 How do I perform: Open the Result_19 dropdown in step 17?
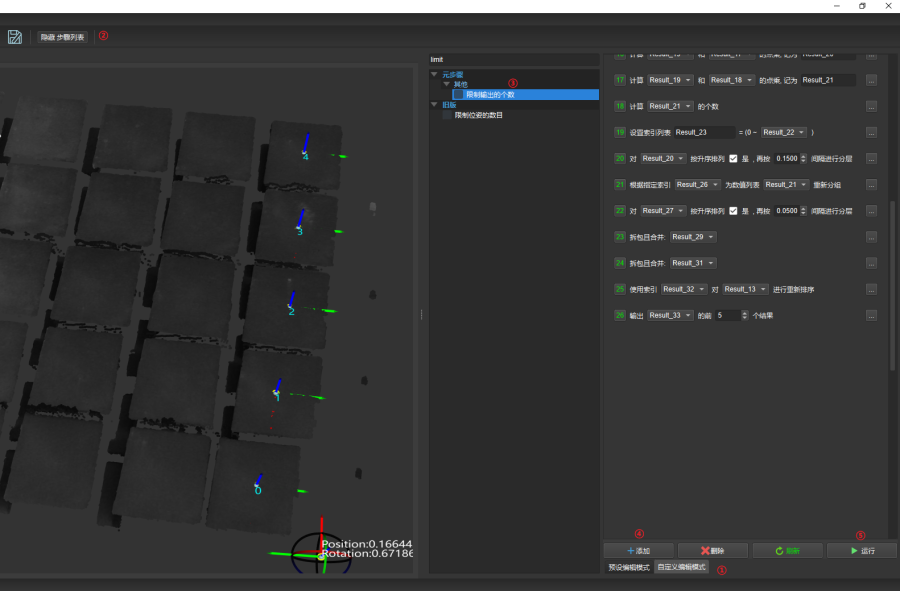coord(669,80)
